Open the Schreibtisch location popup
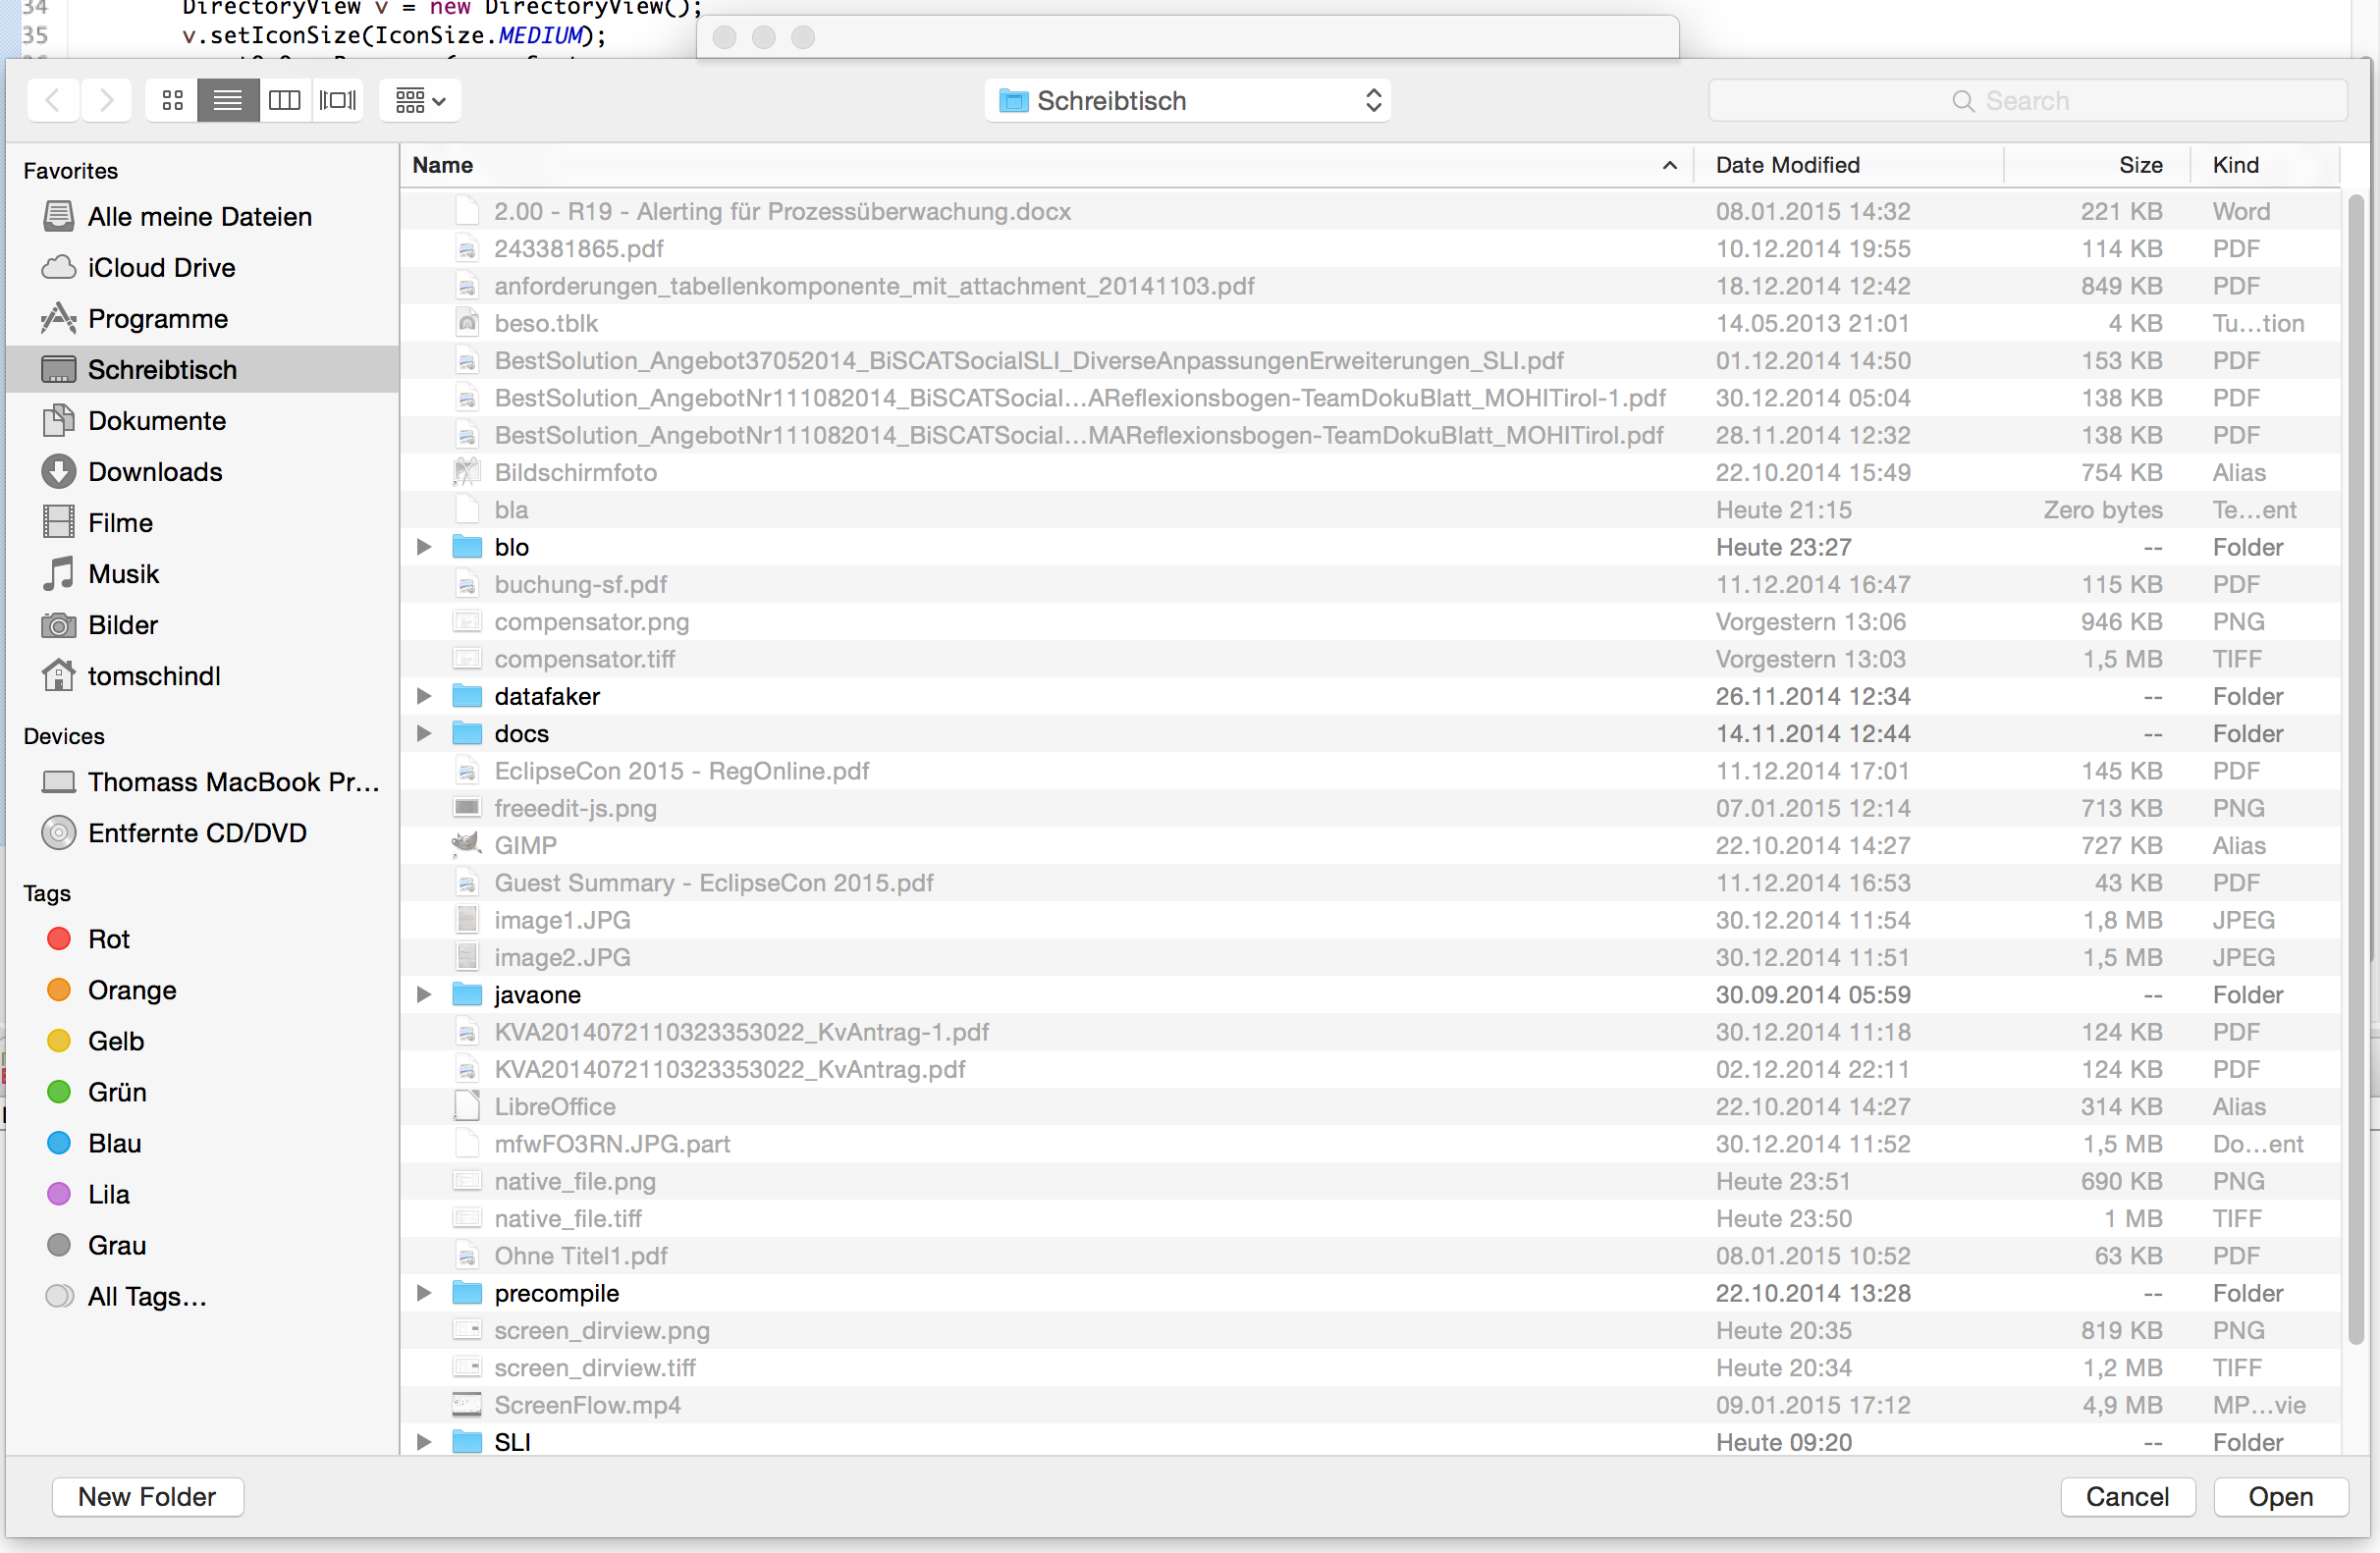Screen dimensions: 2380x1553 point(1187,100)
